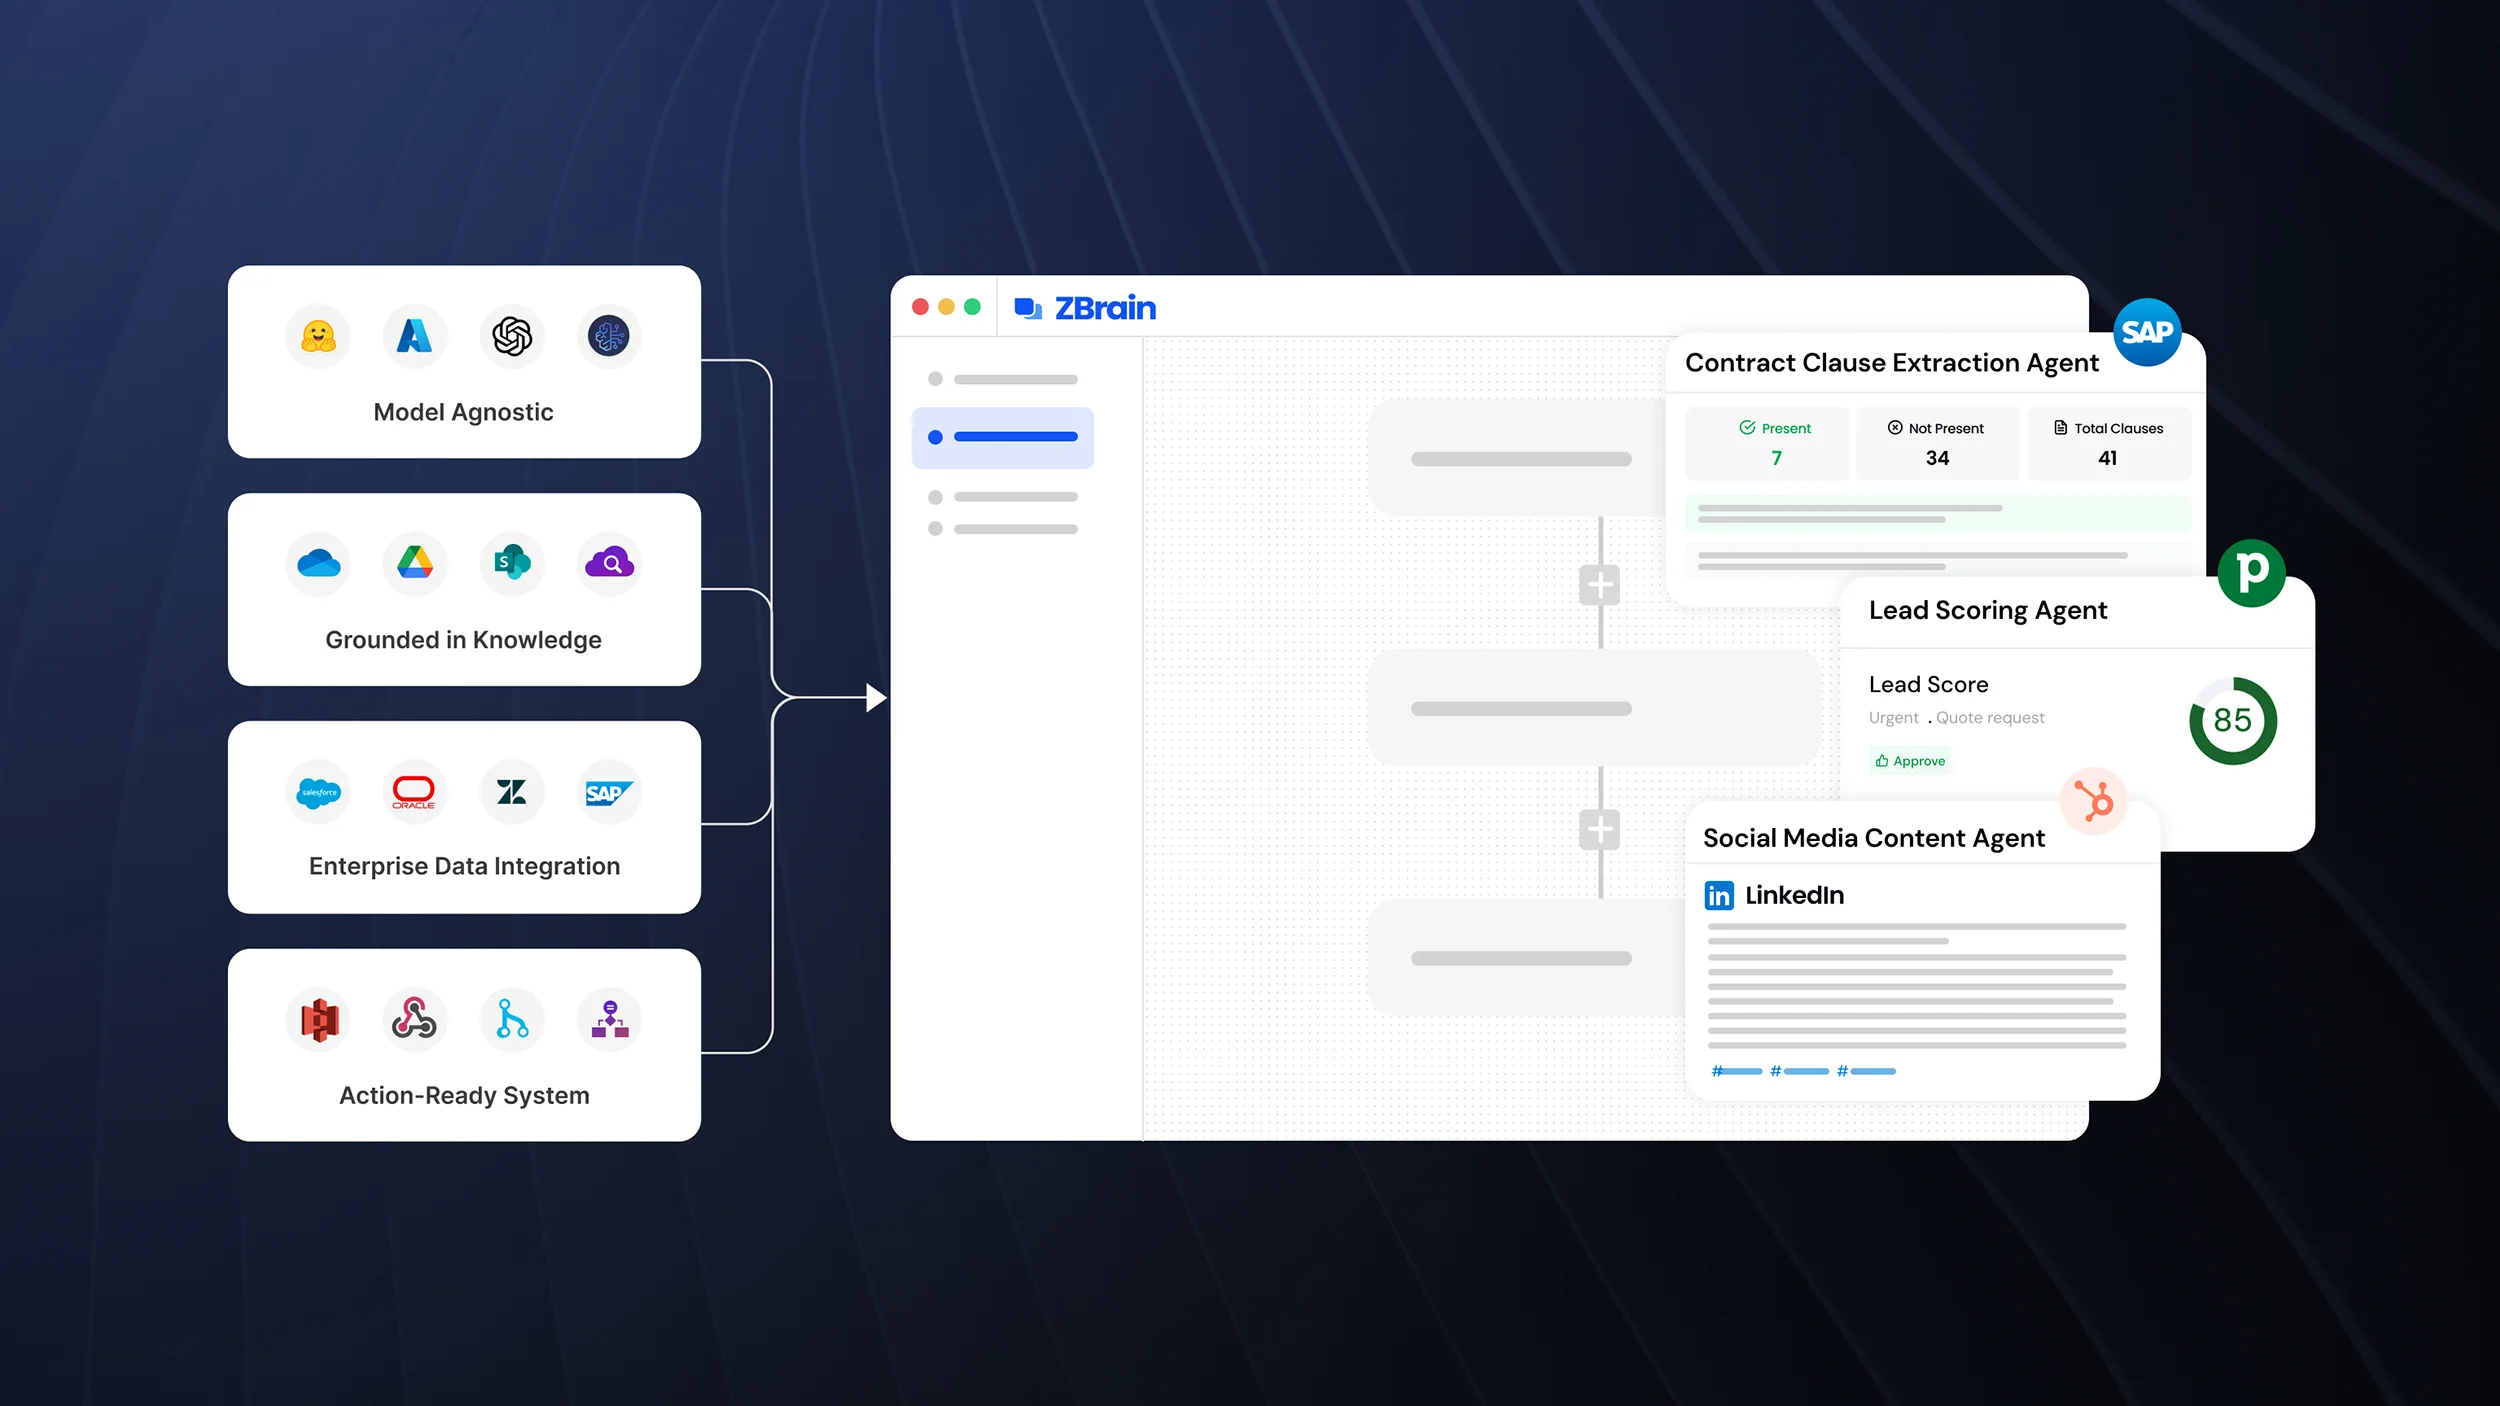This screenshot has width=2500, height=1406.
Task: Click the Present count 7 tile
Action: pos(1767,444)
